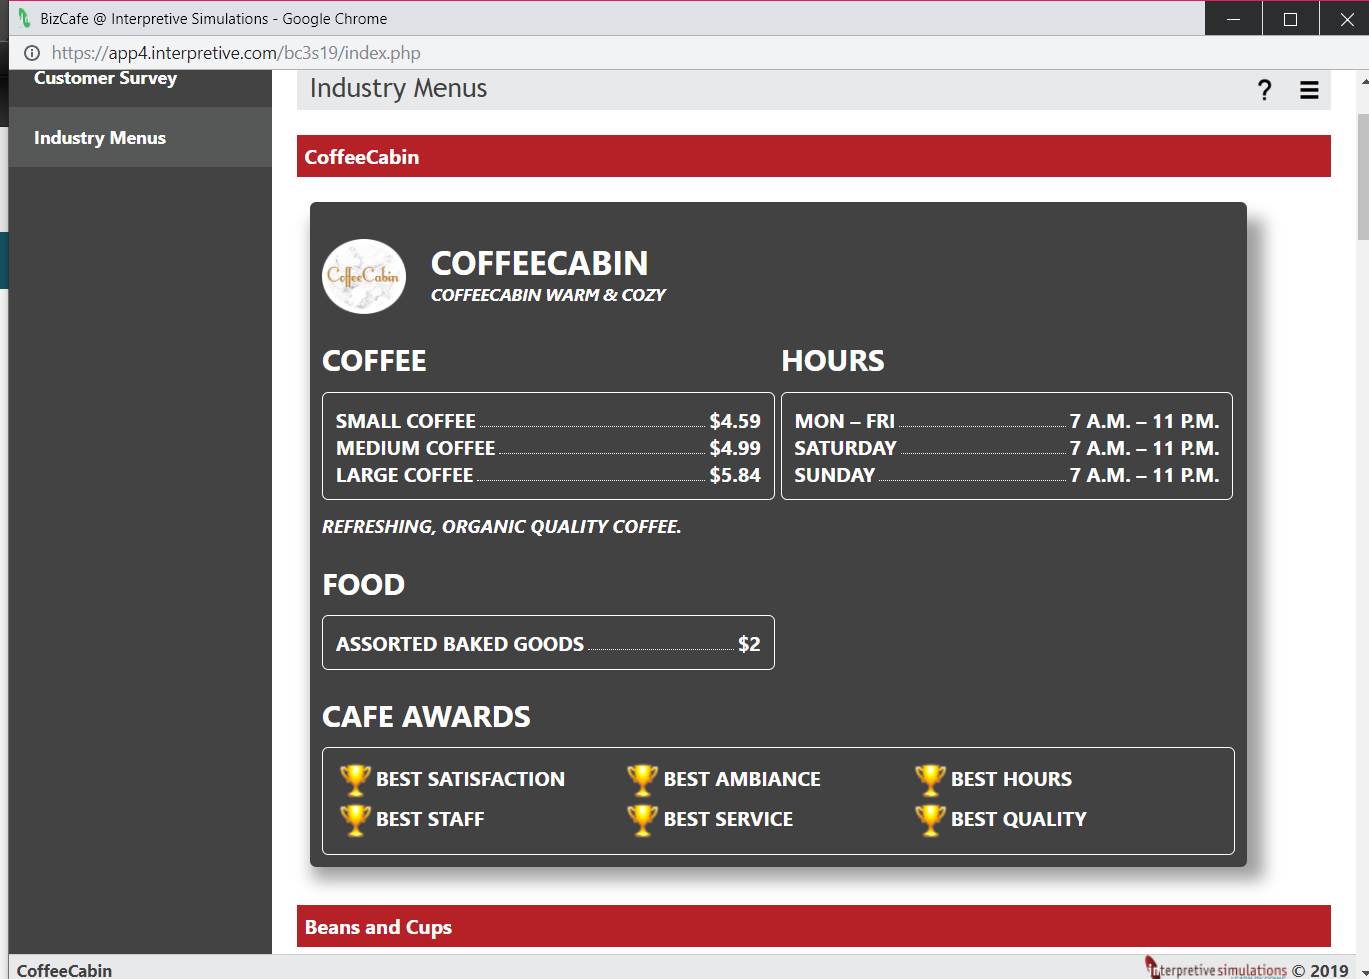Click the Best Hours trophy icon

point(930,778)
